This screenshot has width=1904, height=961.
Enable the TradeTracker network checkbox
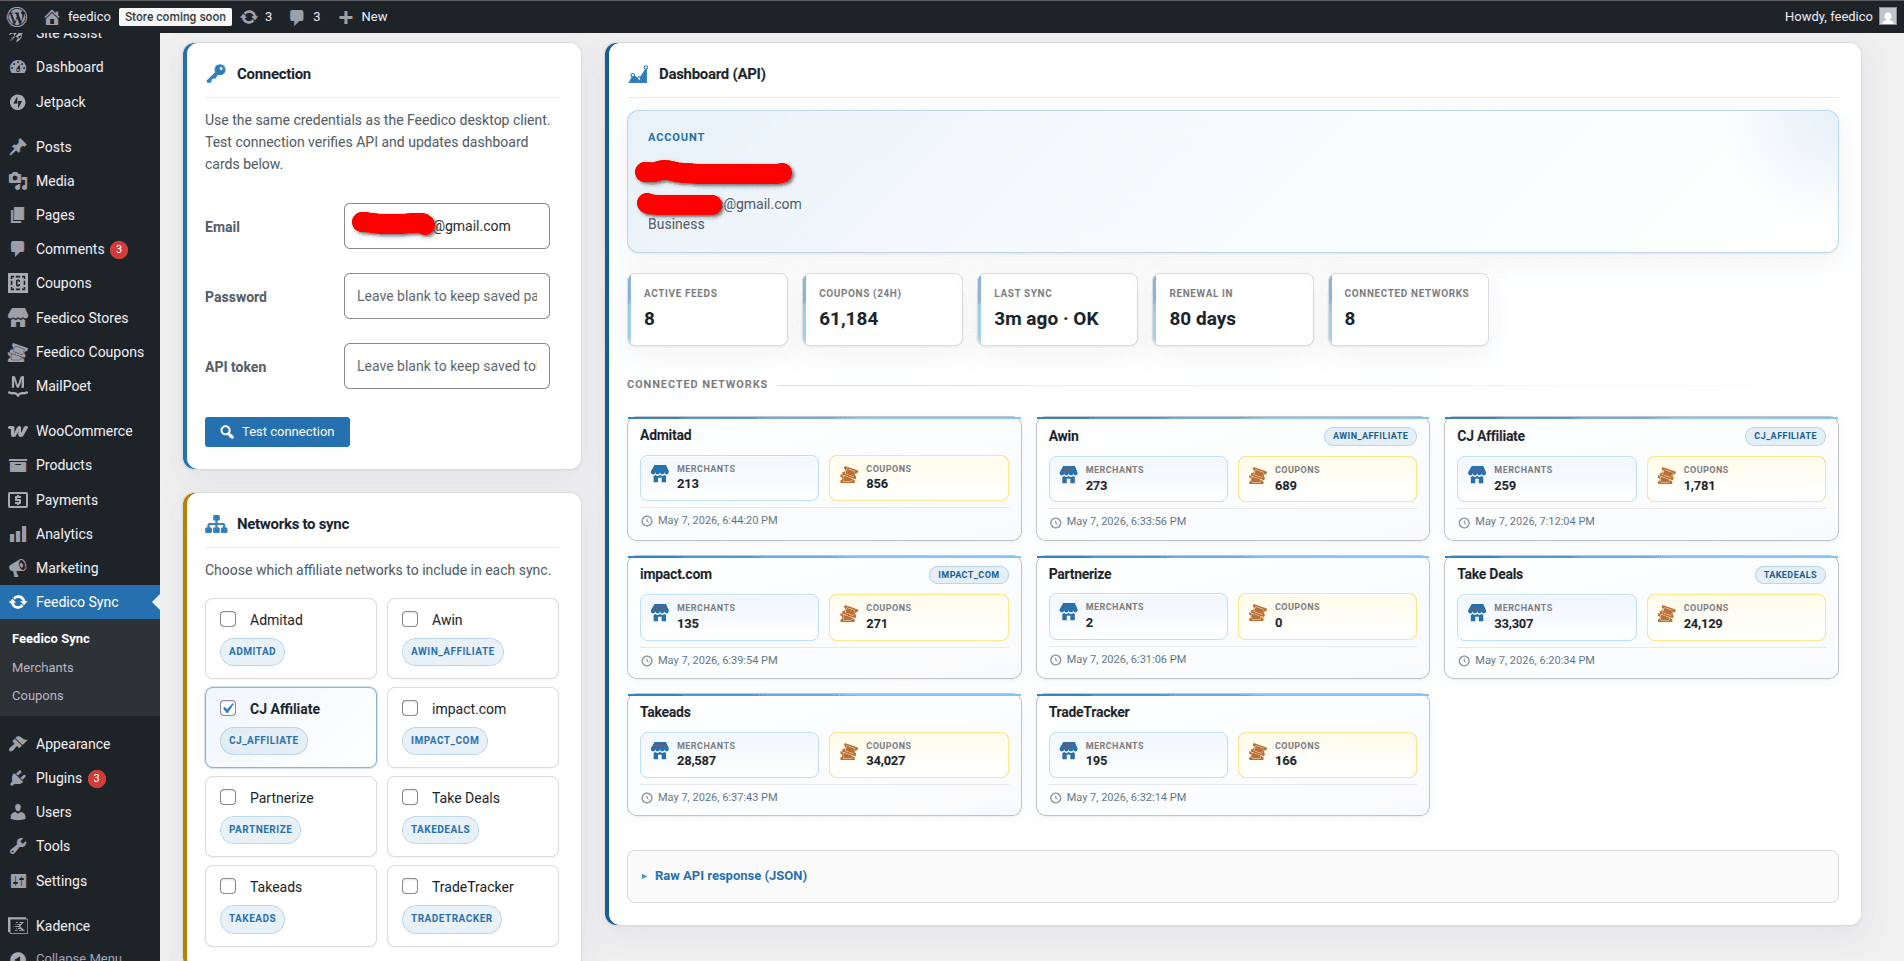[410, 886]
